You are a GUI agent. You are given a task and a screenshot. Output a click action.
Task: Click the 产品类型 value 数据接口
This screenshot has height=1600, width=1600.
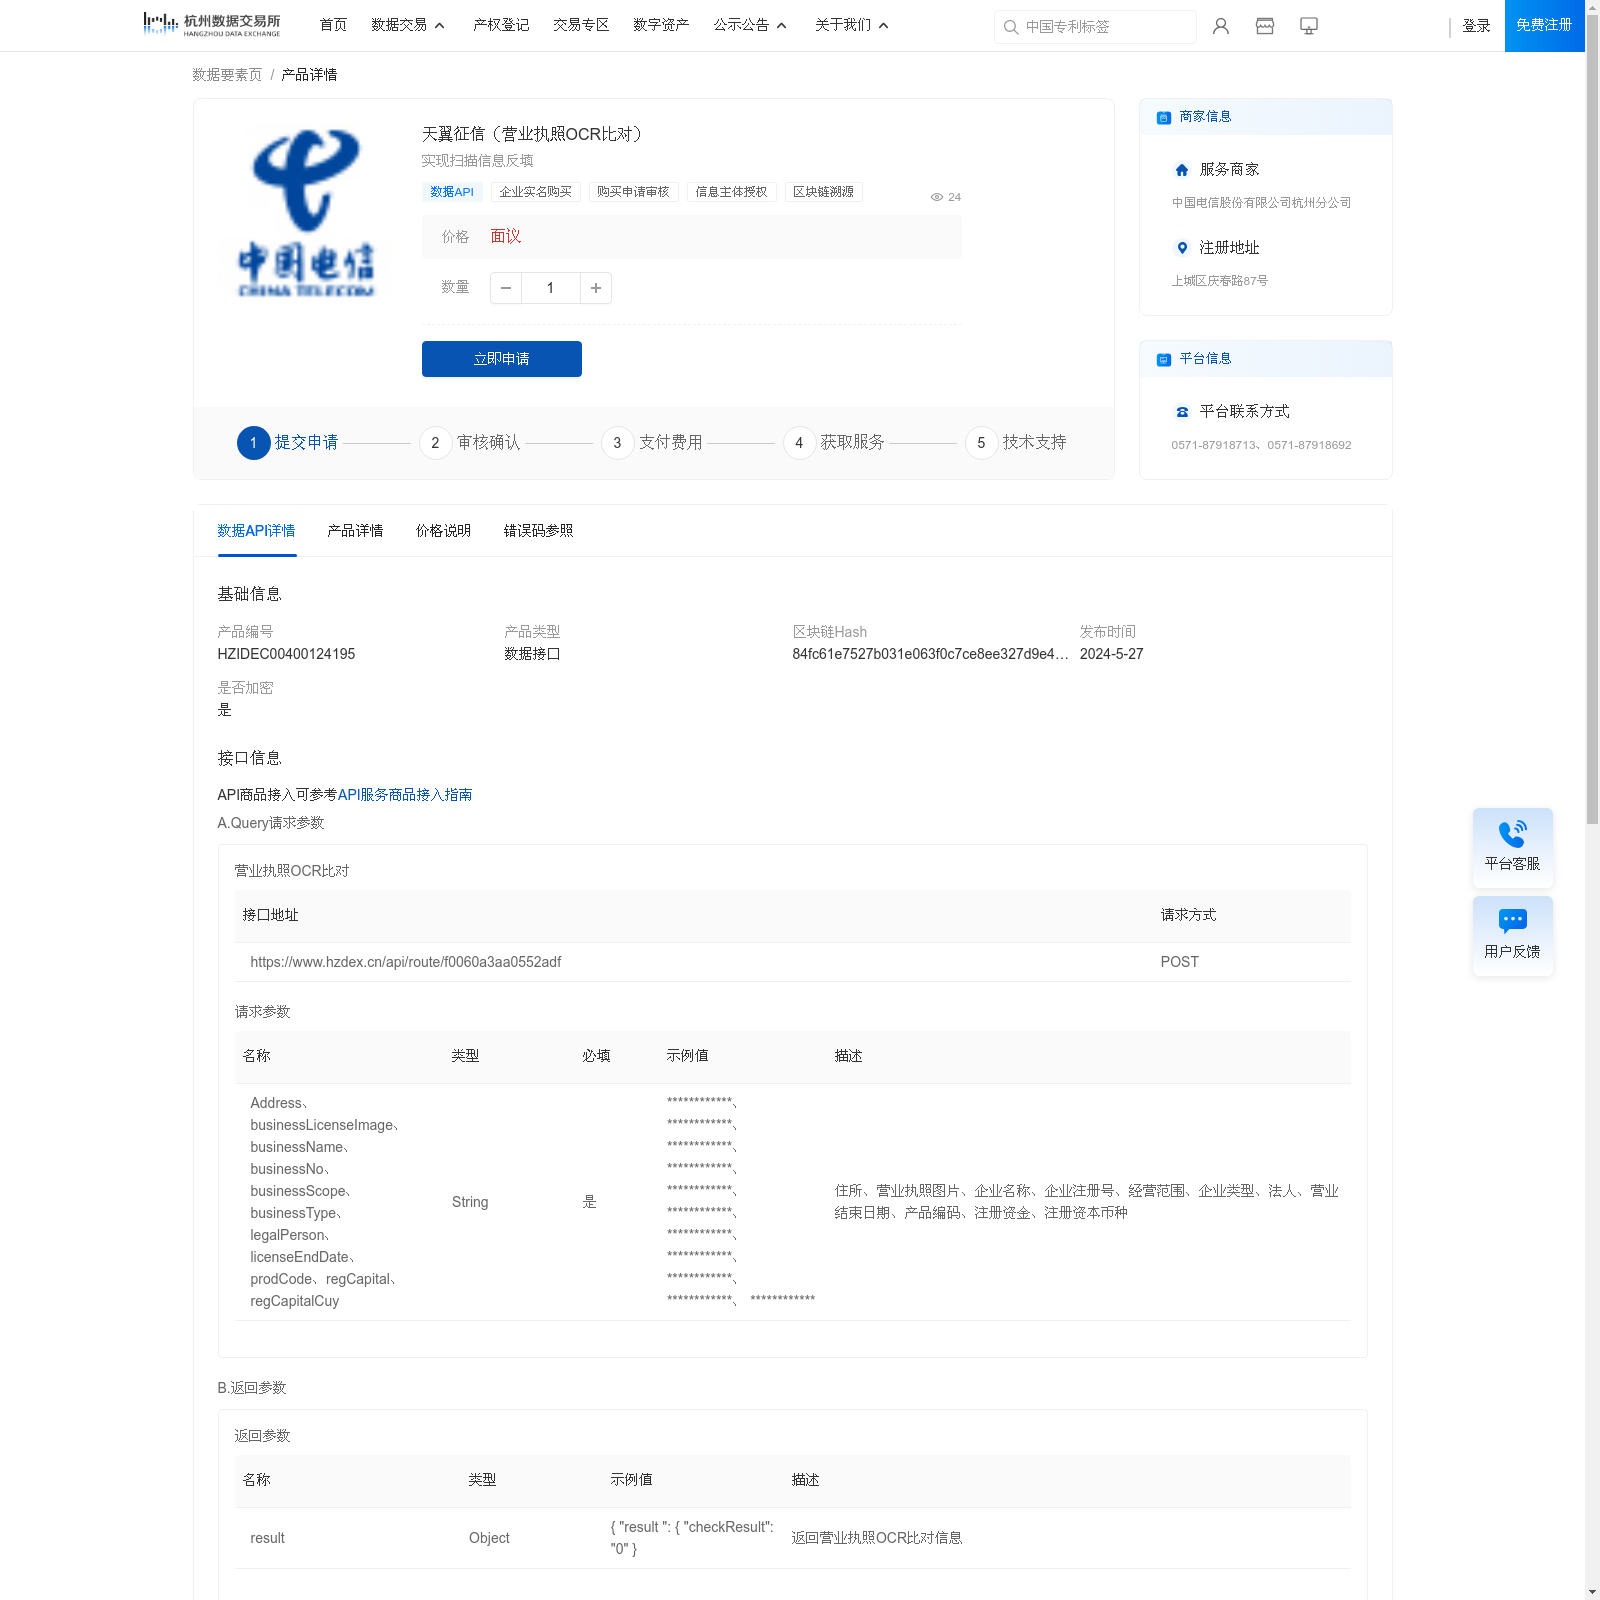pyautogui.click(x=532, y=654)
